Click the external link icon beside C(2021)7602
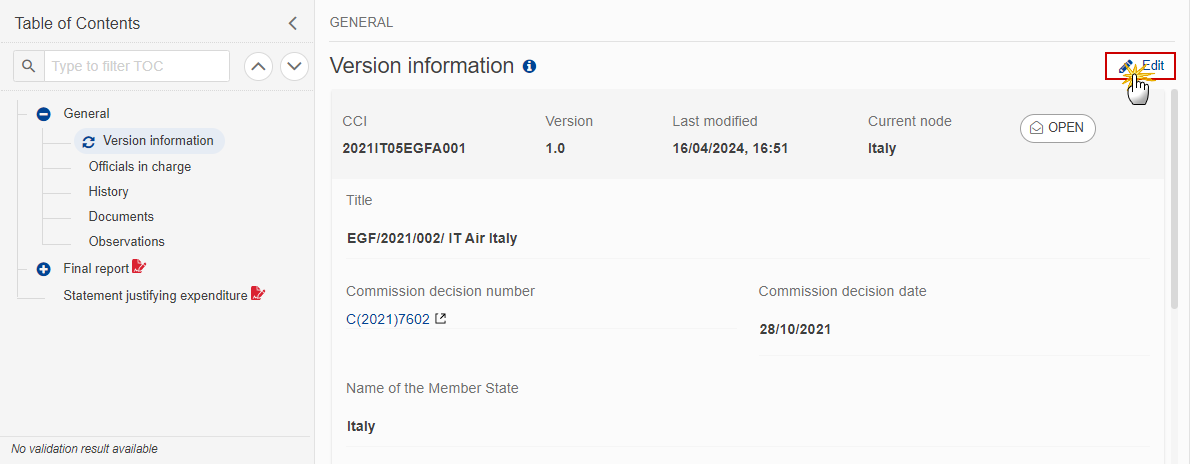 pyautogui.click(x=440, y=319)
